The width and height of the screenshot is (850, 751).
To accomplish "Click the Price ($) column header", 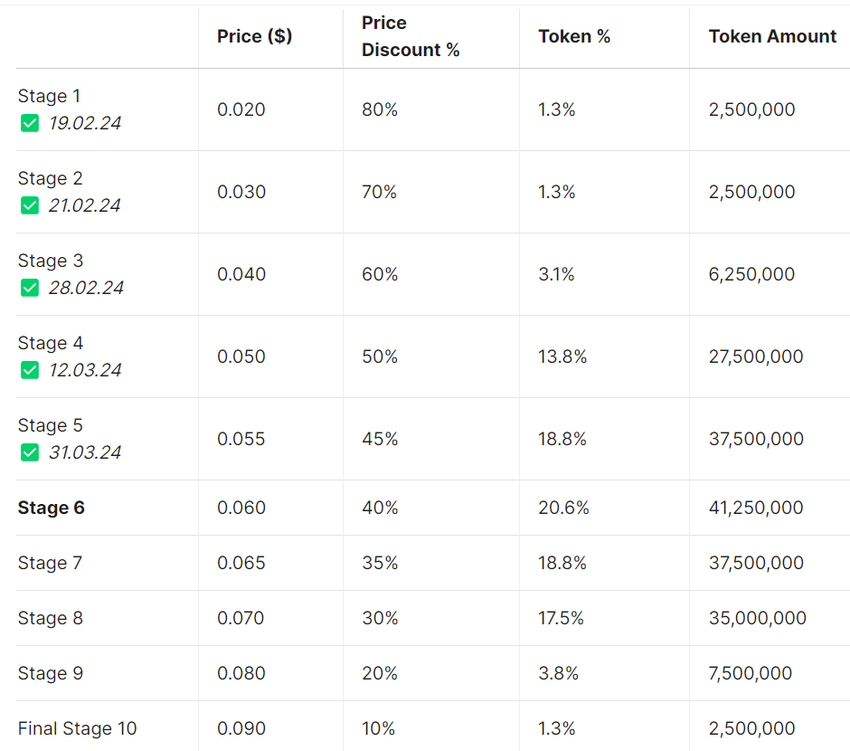I will pos(254,36).
